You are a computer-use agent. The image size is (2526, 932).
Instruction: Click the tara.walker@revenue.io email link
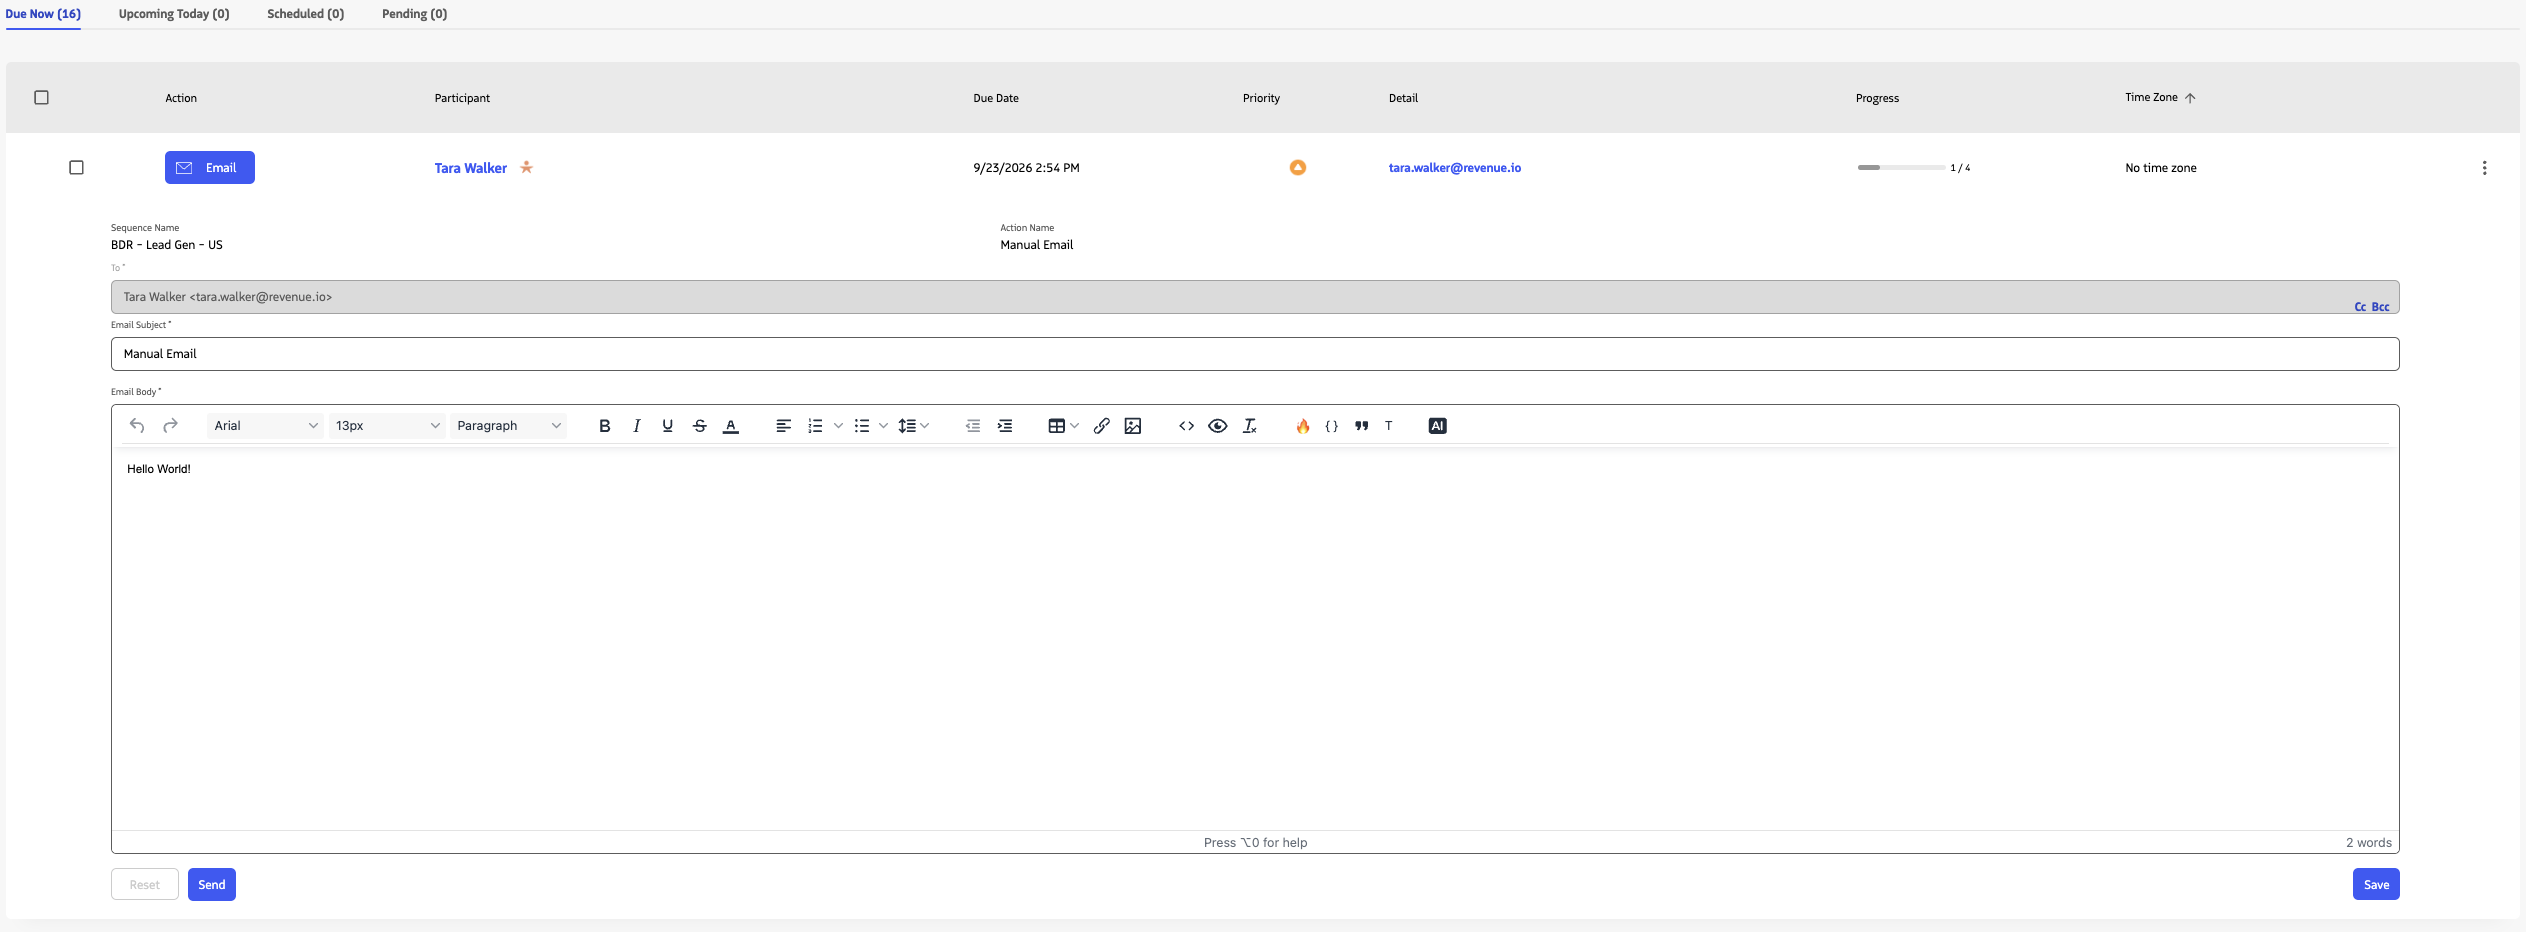pyautogui.click(x=1455, y=168)
